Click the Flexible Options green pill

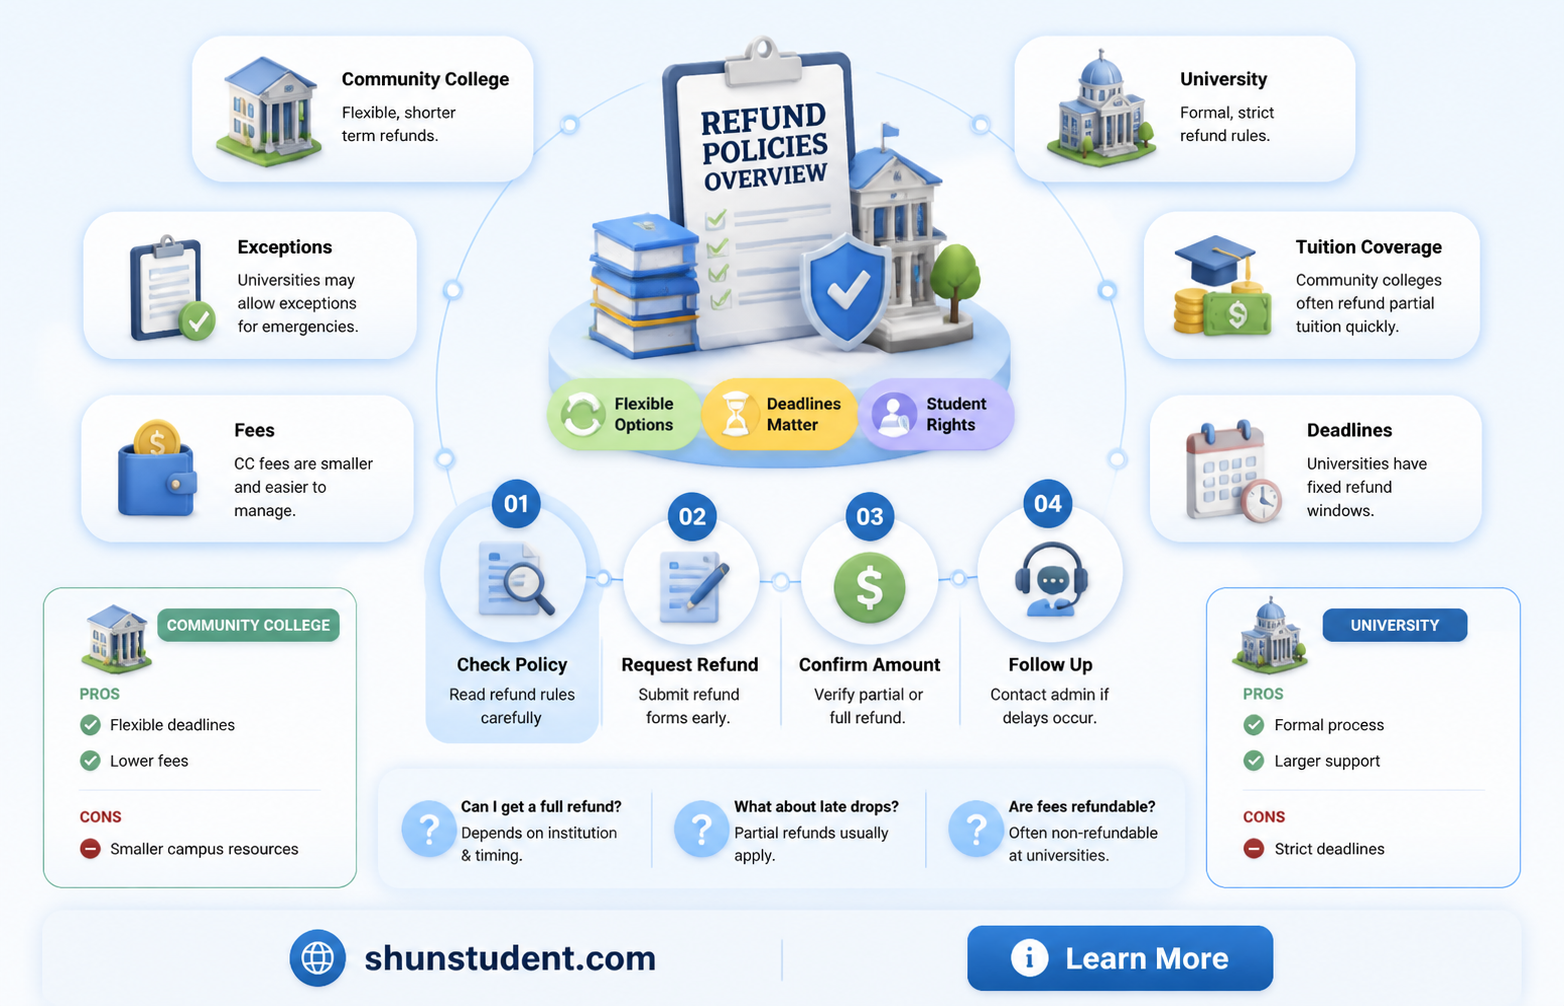click(624, 414)
